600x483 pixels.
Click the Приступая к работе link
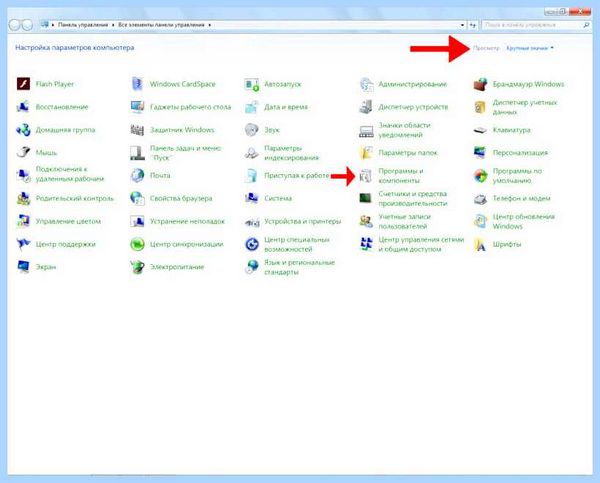click(x=297, y=175)
